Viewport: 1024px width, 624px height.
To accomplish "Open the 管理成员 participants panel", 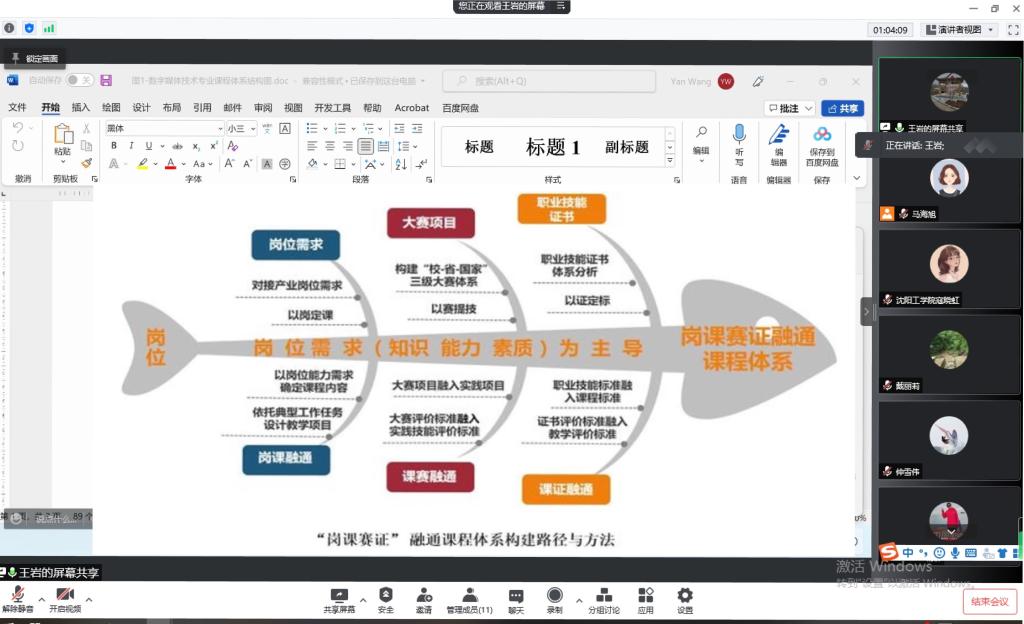I will [x=470, y=601].
